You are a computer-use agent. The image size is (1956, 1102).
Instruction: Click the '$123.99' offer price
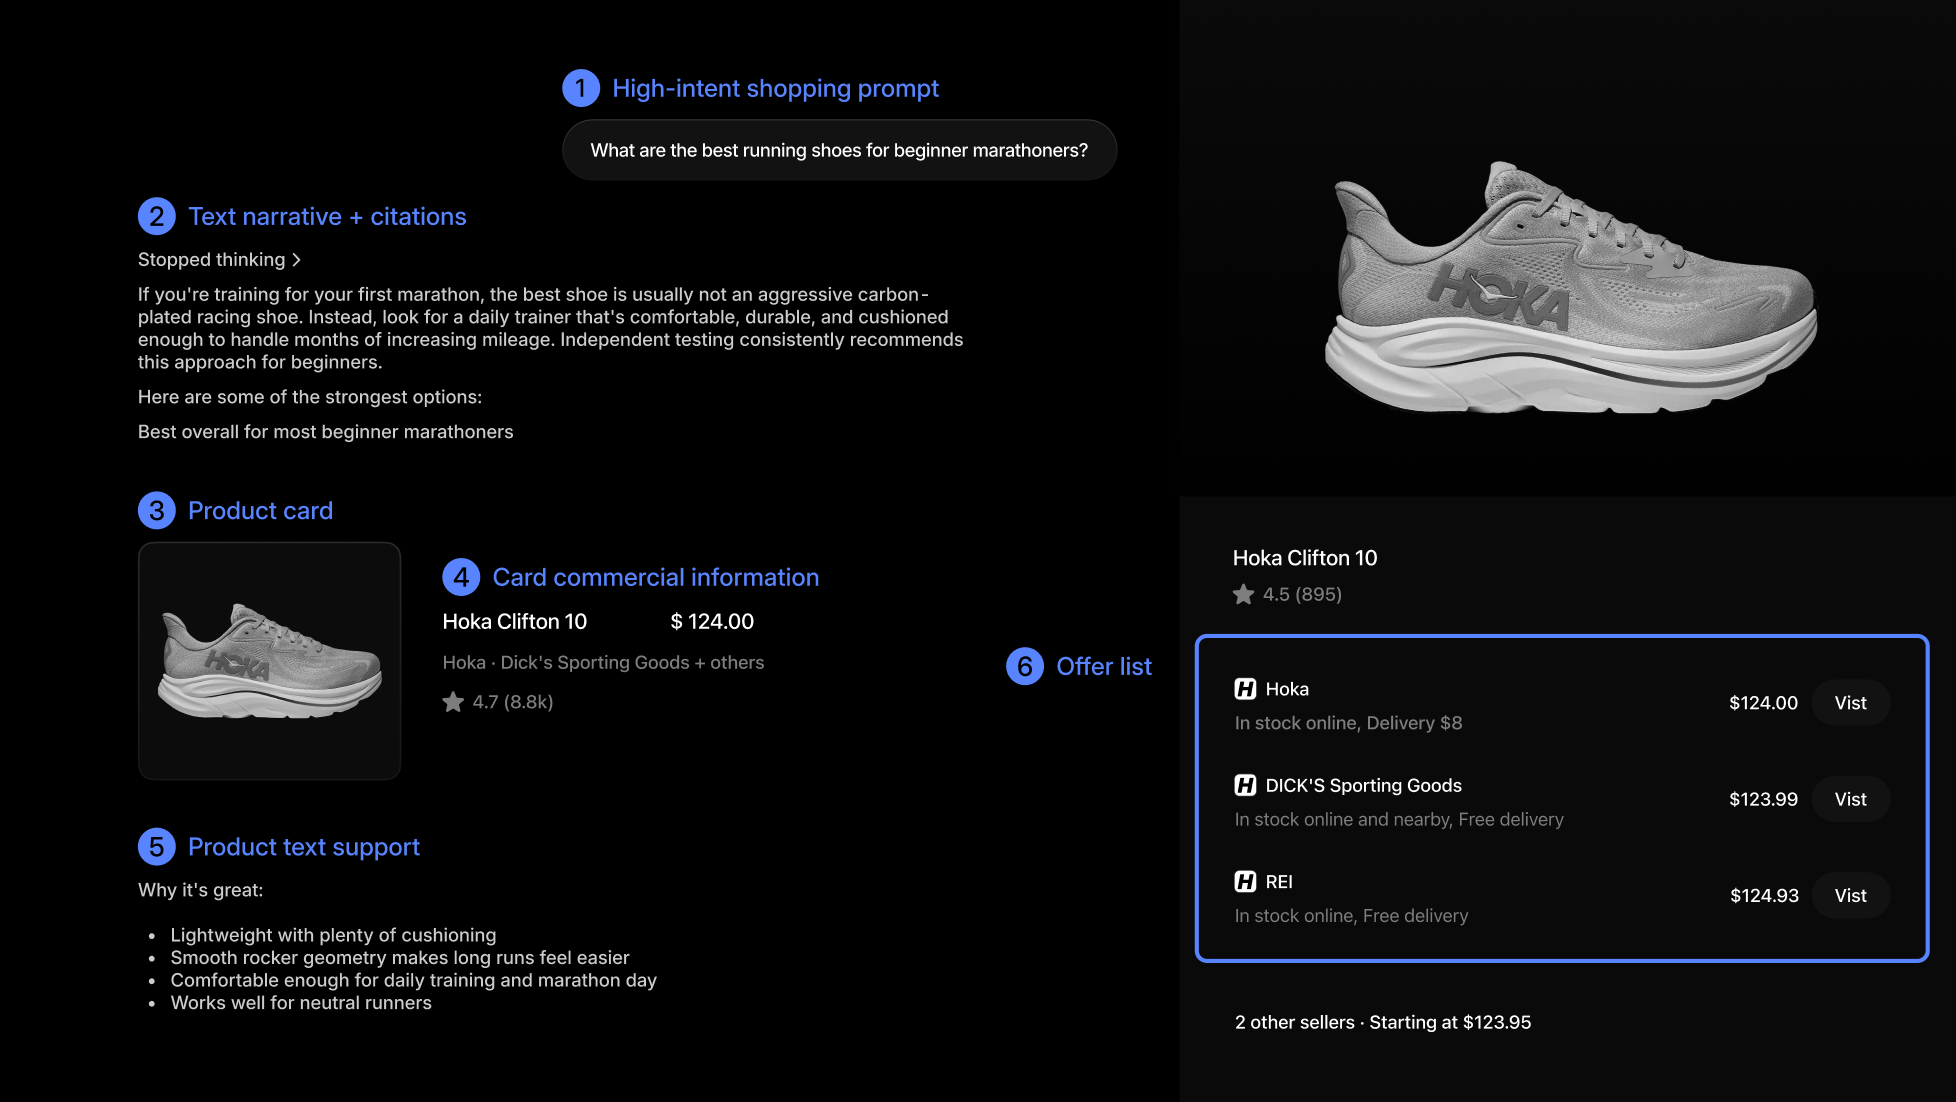(x=1763, y=799)
